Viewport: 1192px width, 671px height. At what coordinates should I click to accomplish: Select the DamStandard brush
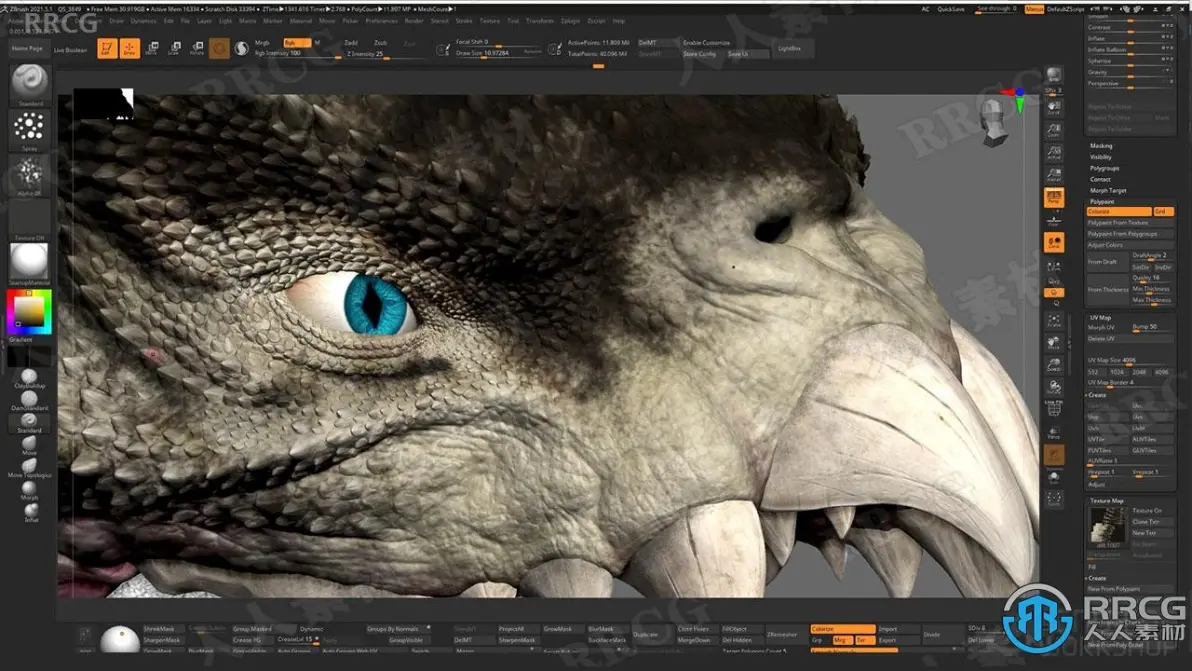pos(29,400)
